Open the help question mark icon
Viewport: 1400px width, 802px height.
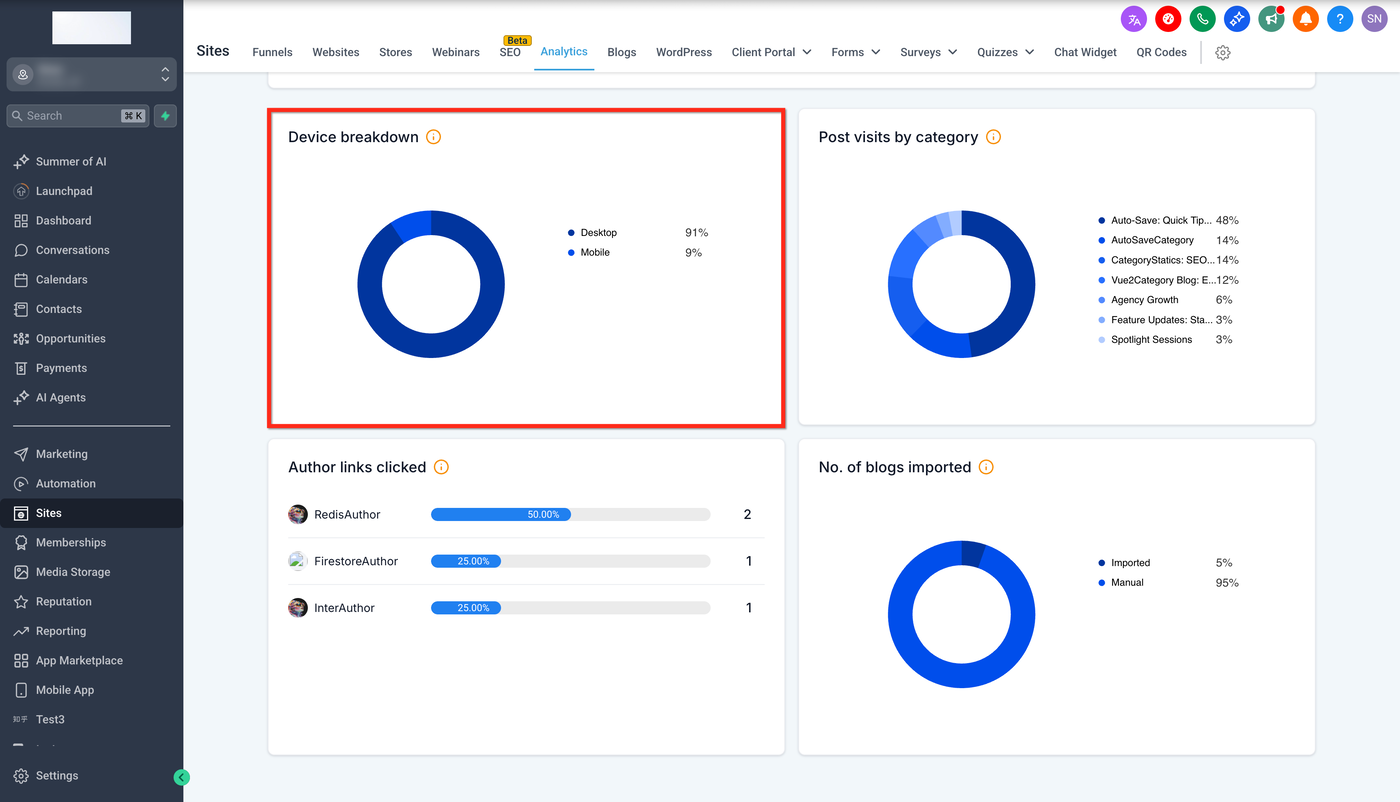tap(1340, 19)
